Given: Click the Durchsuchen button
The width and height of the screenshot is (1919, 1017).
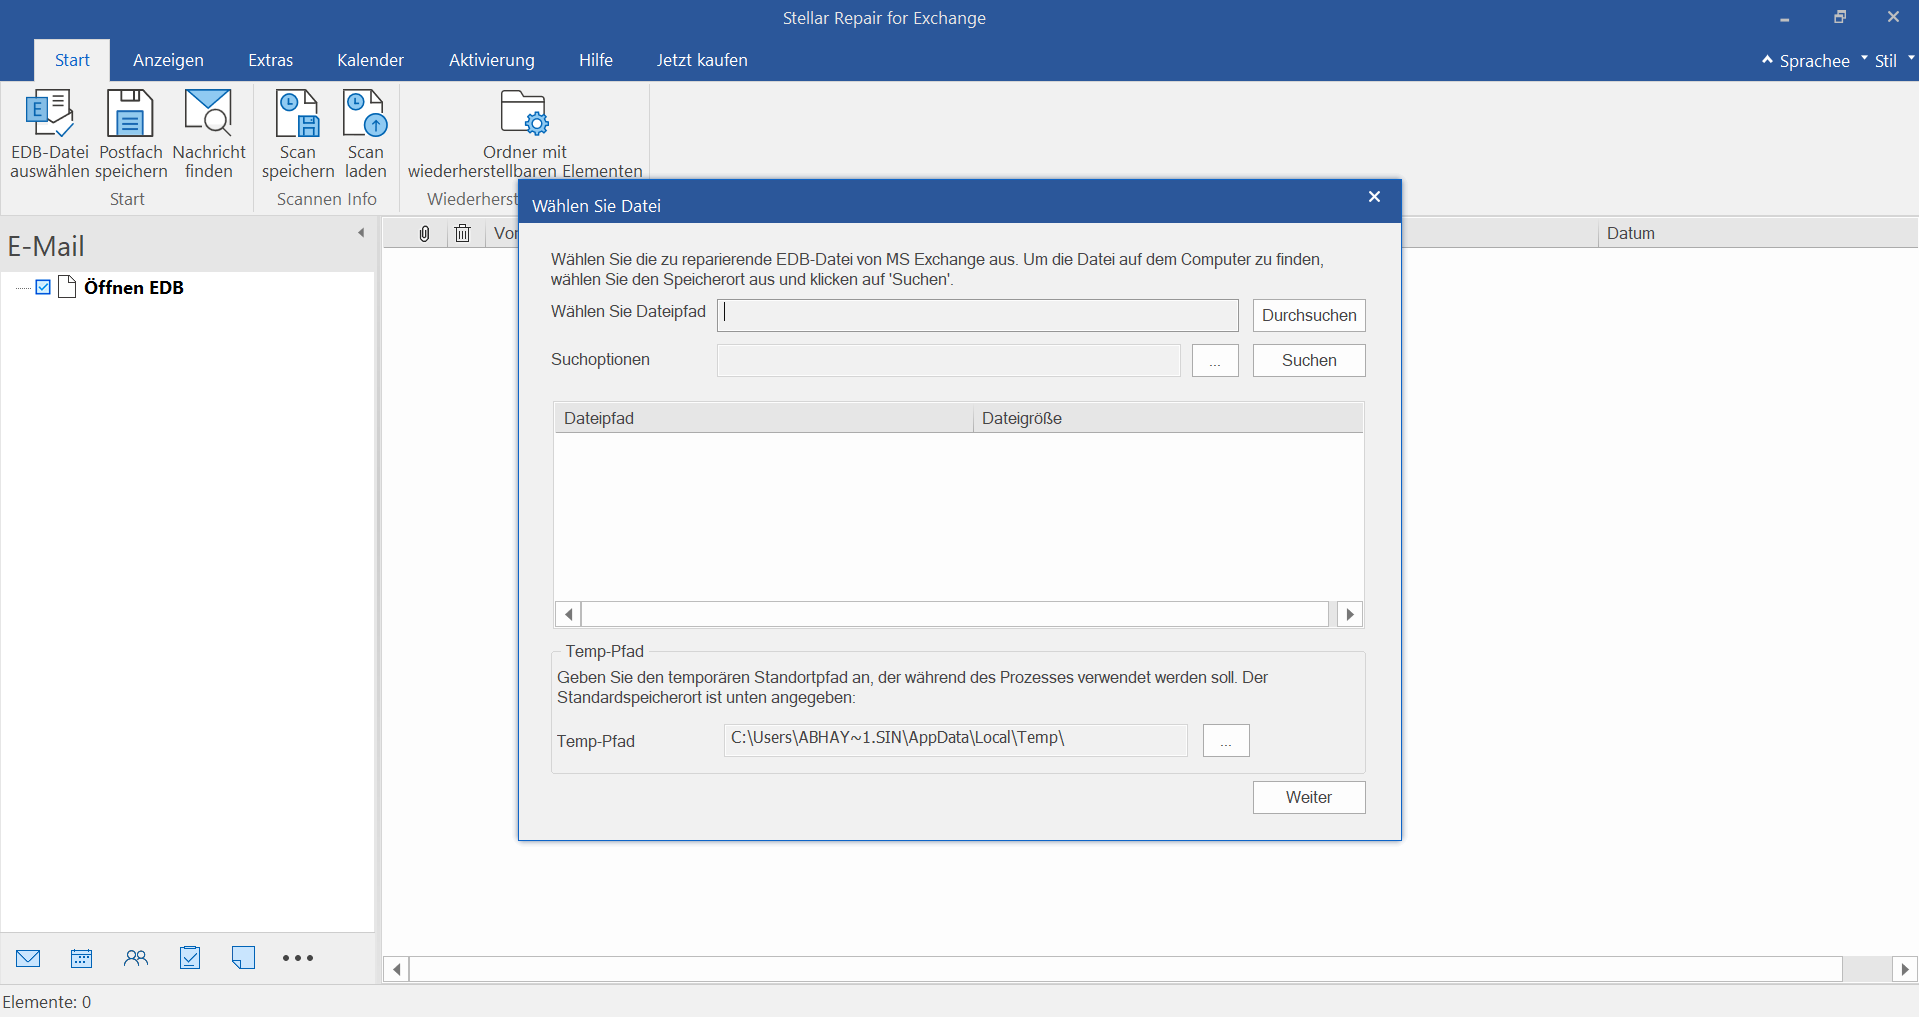Looking at the screenshot, I should (x=1308, y=315).
